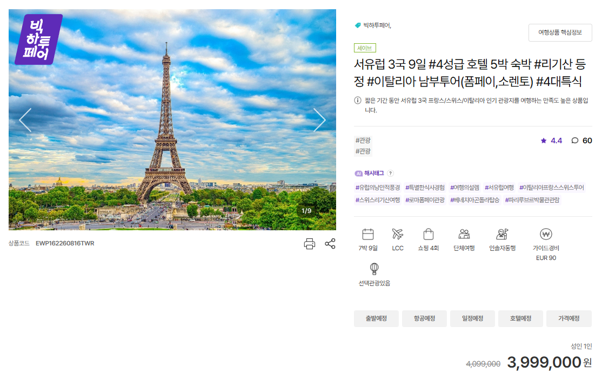Click the crossed-out original price 4,099,000

click(483, 364)
